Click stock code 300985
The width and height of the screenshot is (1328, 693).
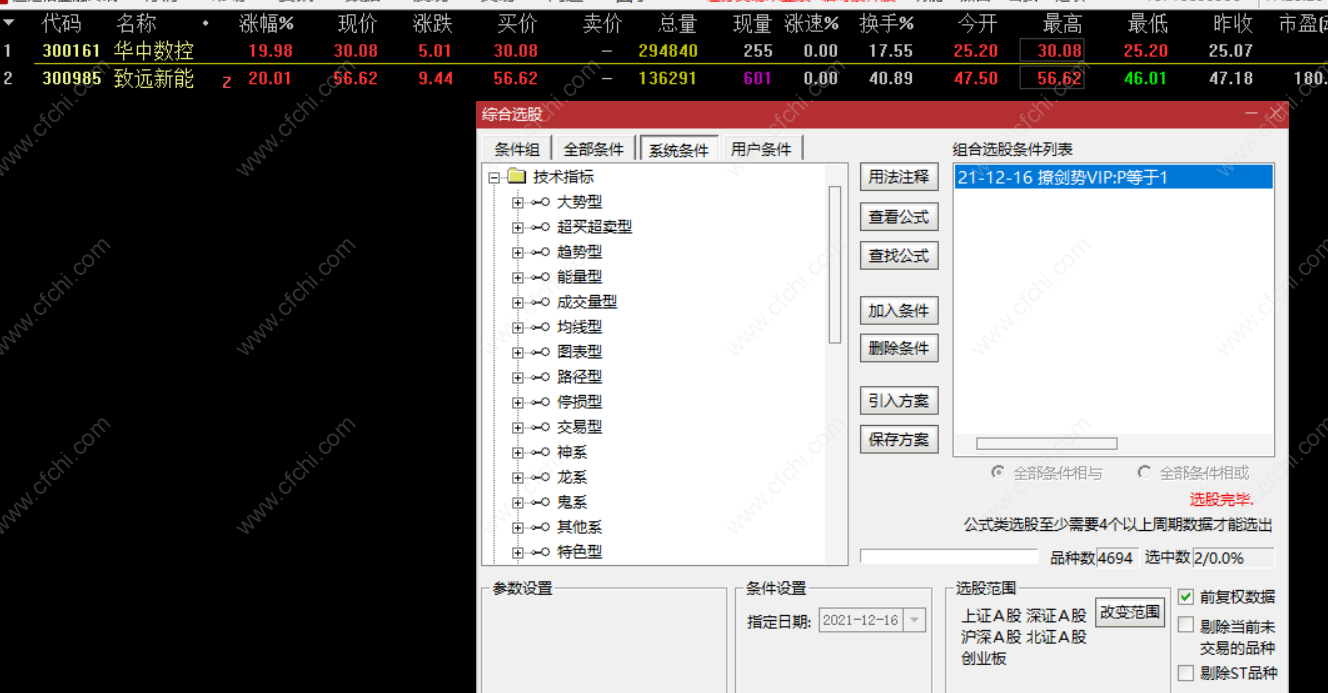point(71,78)
